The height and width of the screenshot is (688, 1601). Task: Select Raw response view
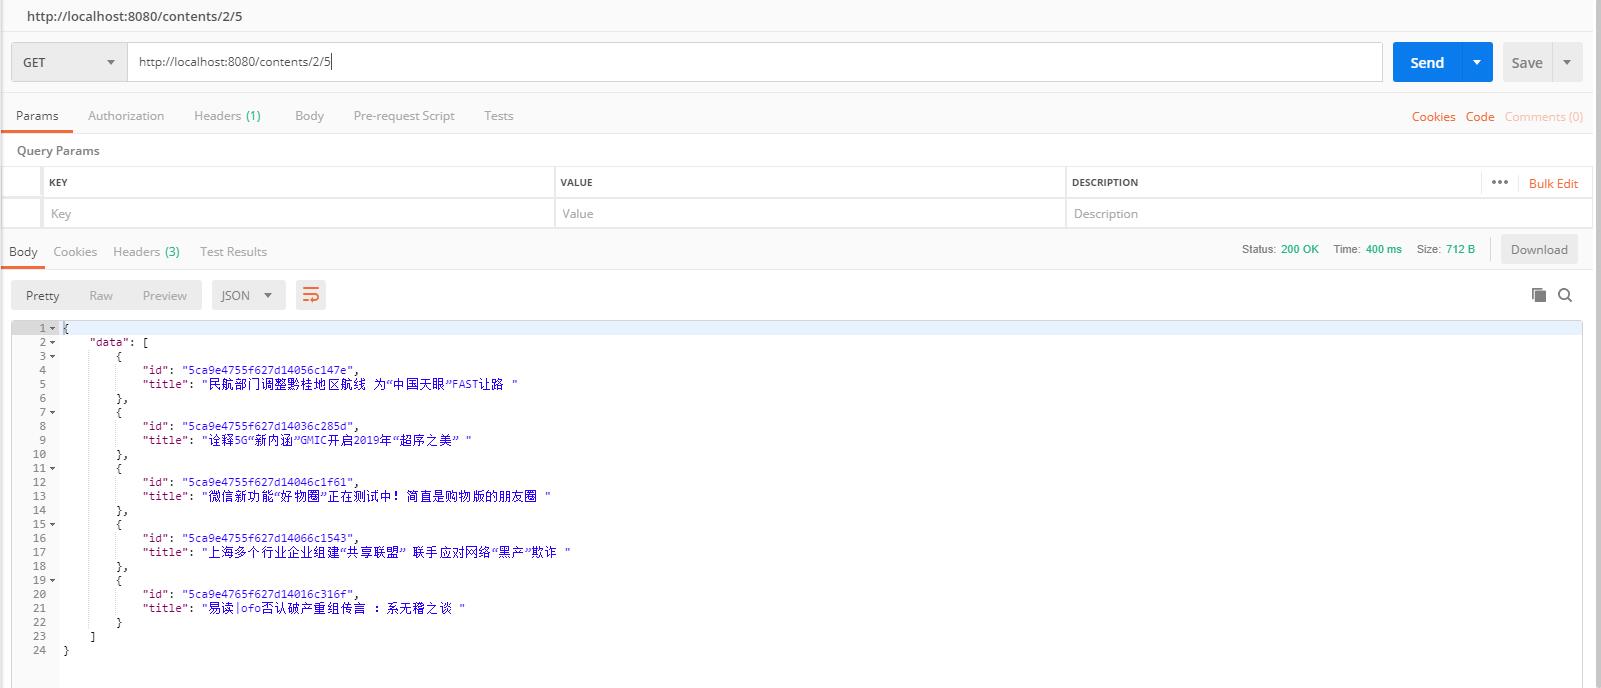click(101, 295)
